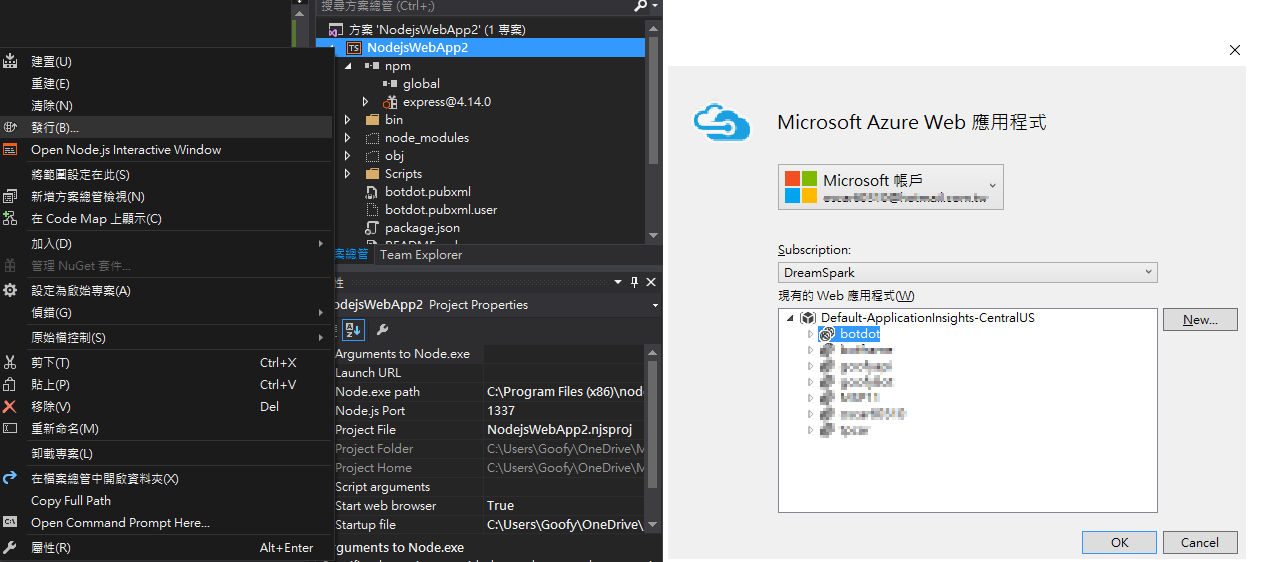Click the Azure cloud logo icon
This screenshot has width=1262, height=562.
pyautogui.click(x=722, y=123)
